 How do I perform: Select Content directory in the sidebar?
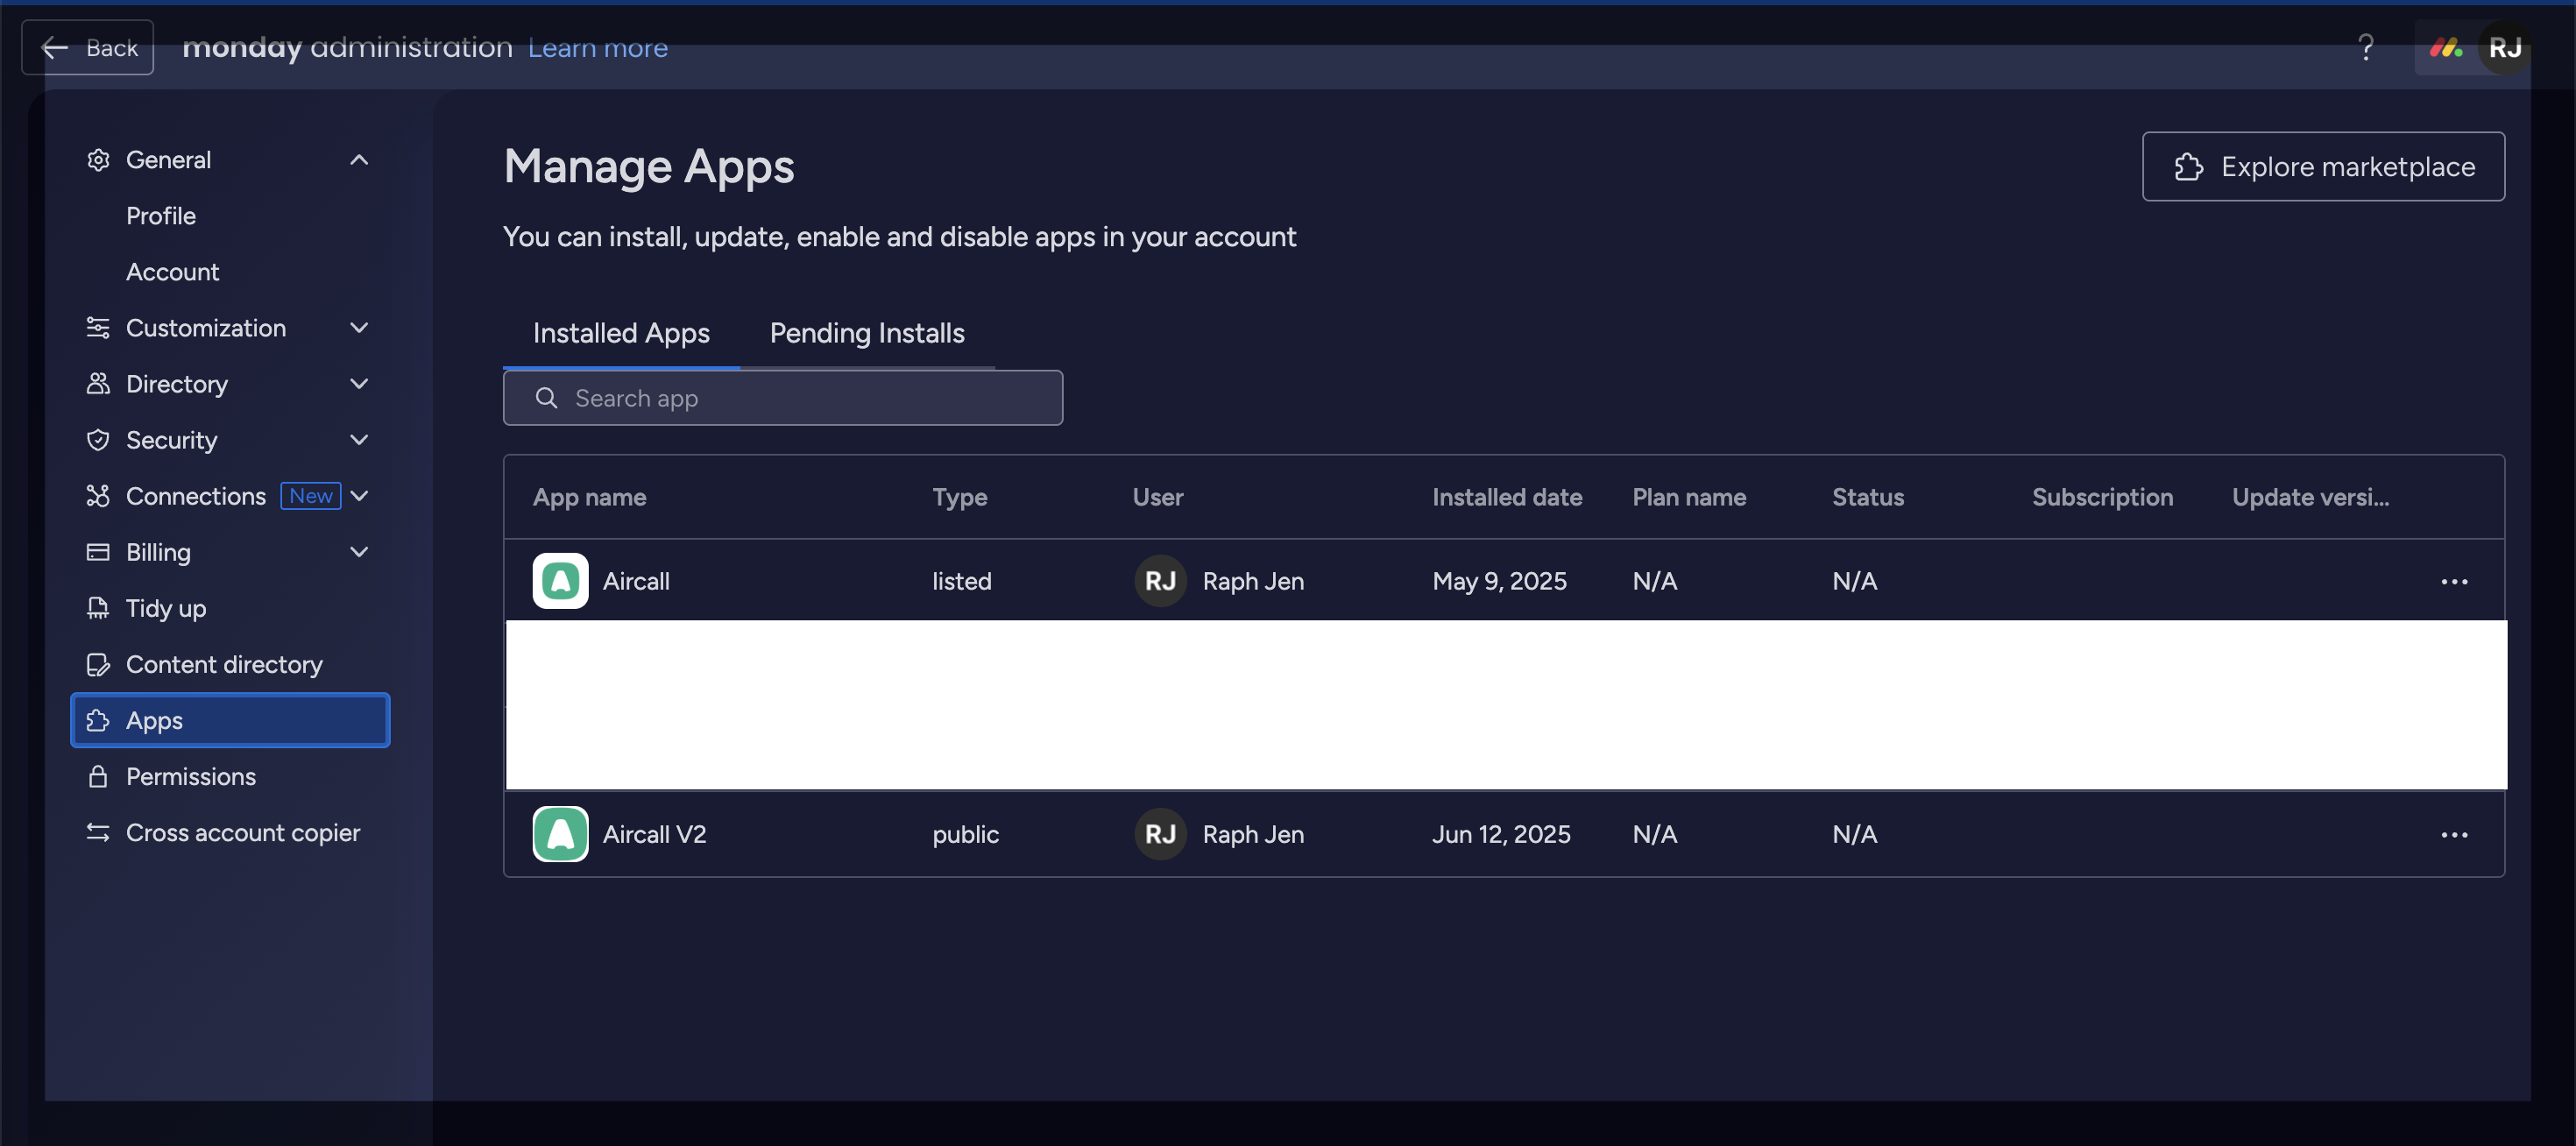pos(231,664)
